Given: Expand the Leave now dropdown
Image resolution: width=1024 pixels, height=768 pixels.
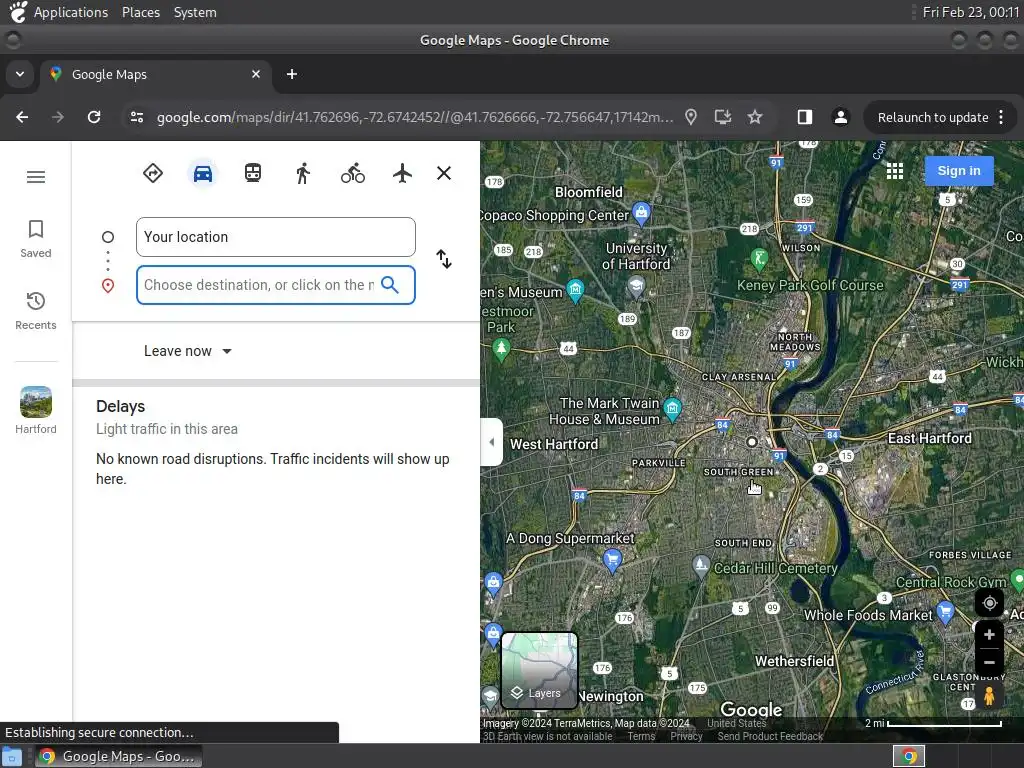Looking at the screenshot, I should pos(188,351).
